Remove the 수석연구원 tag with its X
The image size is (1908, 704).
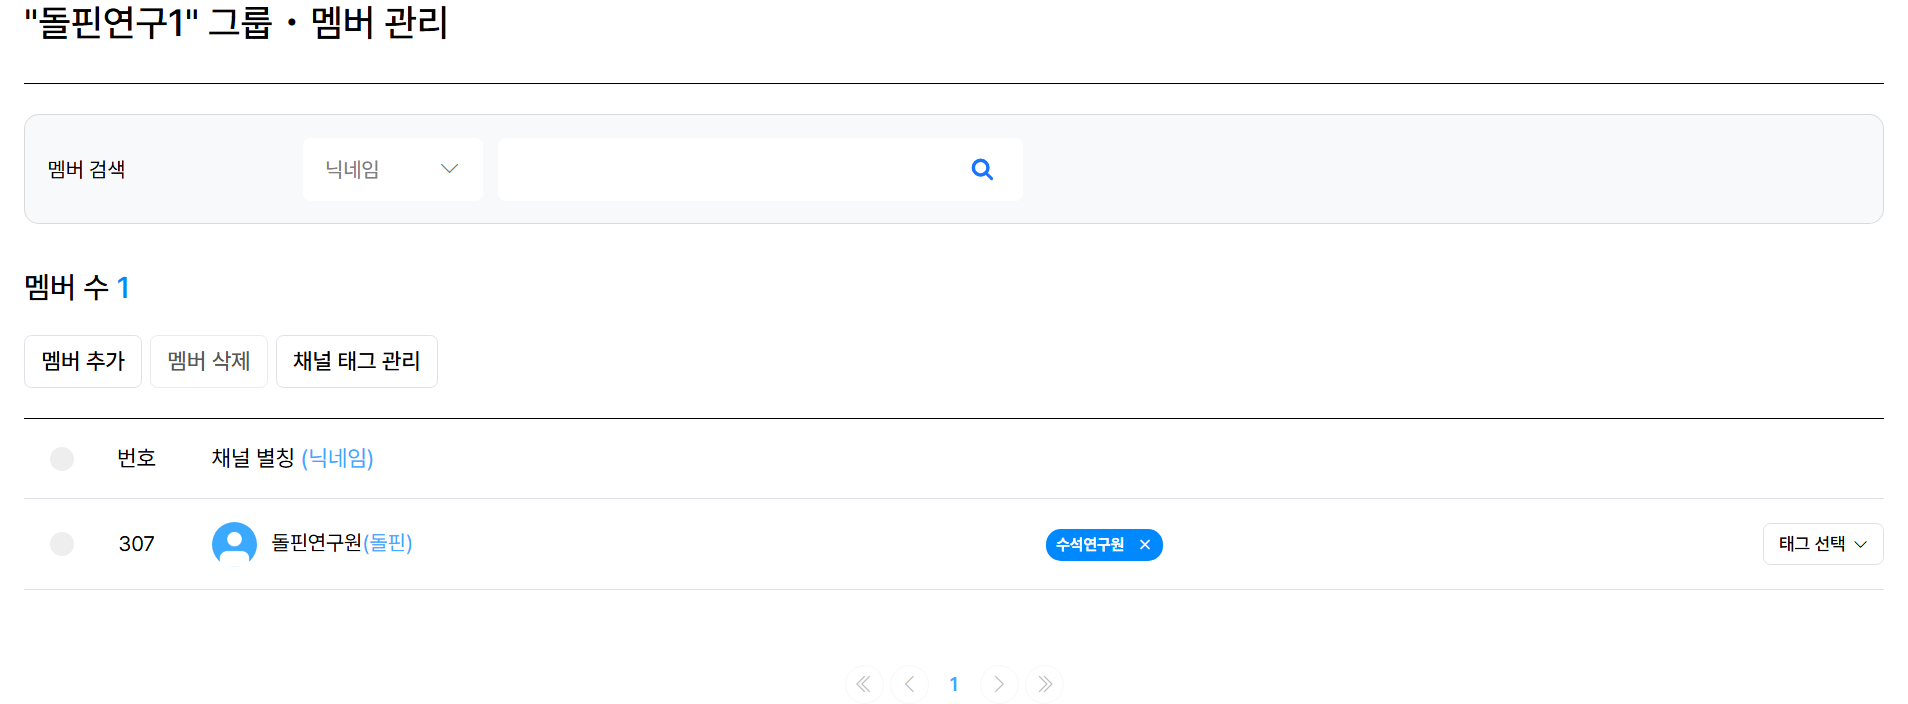(1145, 545)
